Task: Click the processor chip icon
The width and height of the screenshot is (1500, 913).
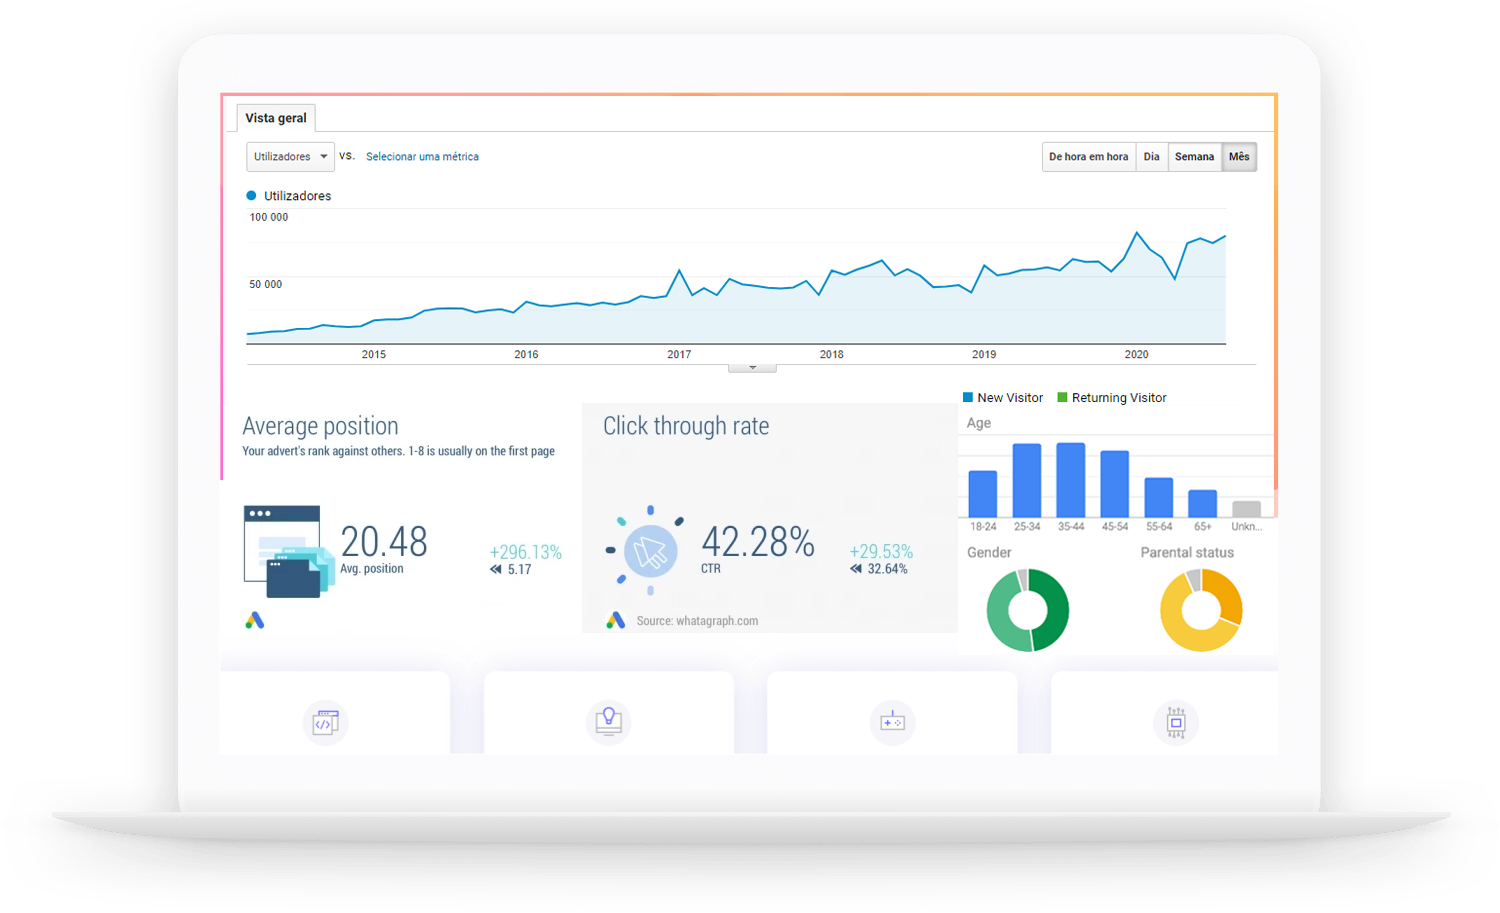Action: click(1176, 722)
